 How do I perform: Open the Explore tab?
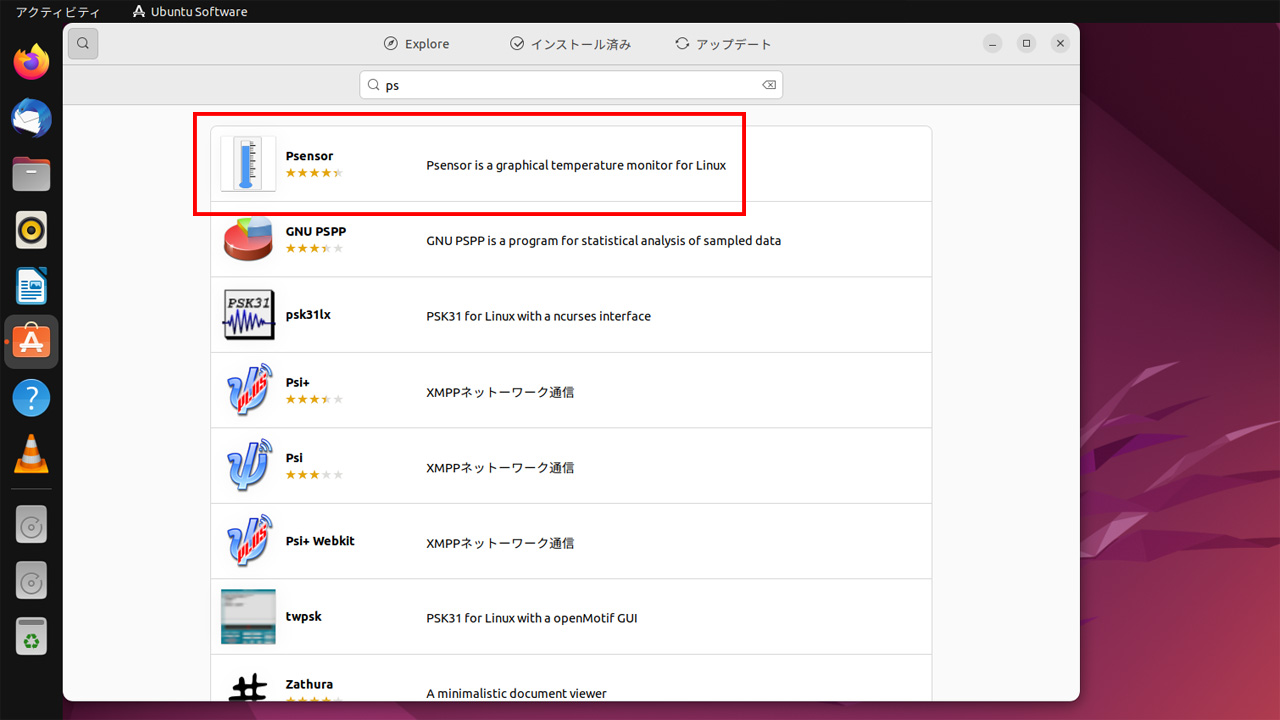417,44
